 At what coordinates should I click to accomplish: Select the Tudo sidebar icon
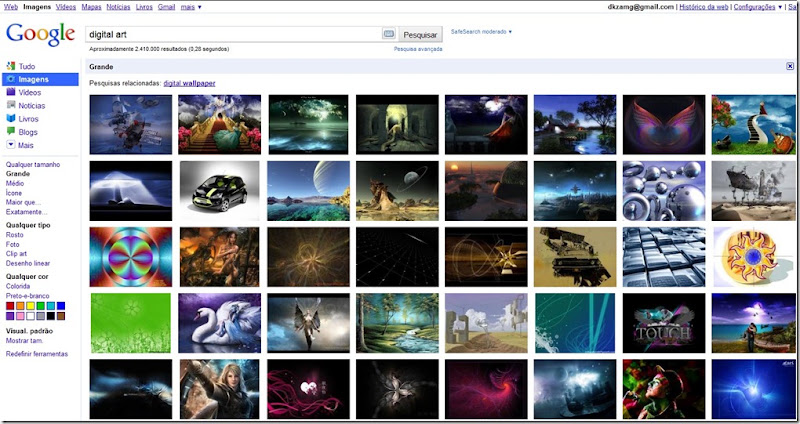pyautogui.click(x=11, y=66)
